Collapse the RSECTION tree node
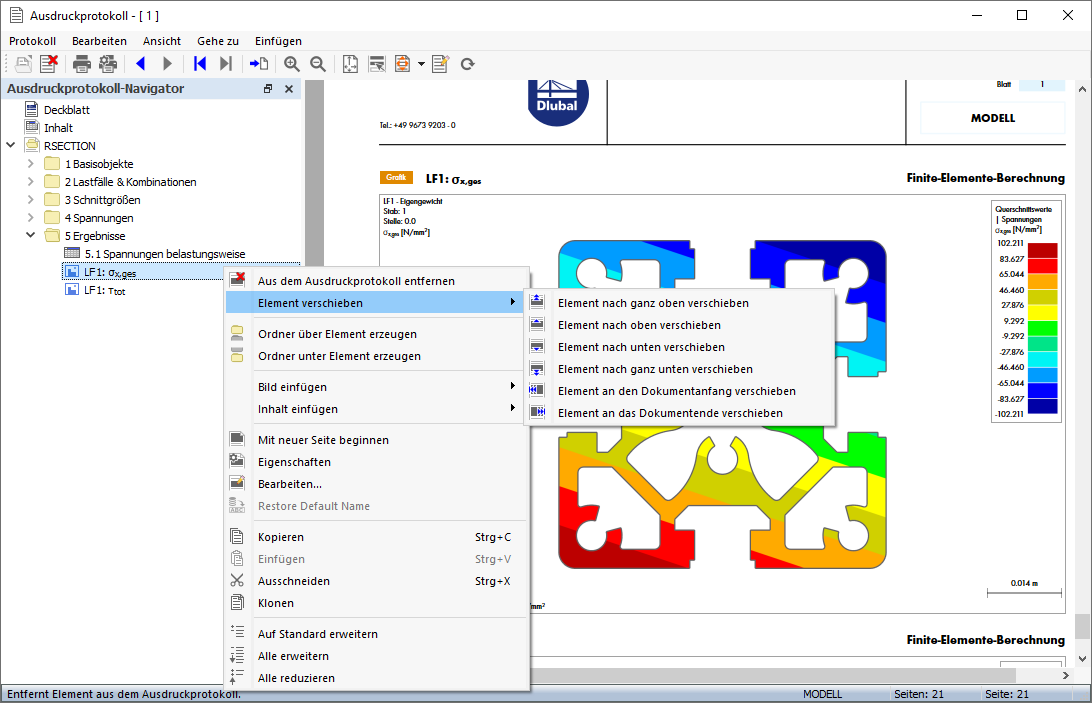 tap(10, 146)
